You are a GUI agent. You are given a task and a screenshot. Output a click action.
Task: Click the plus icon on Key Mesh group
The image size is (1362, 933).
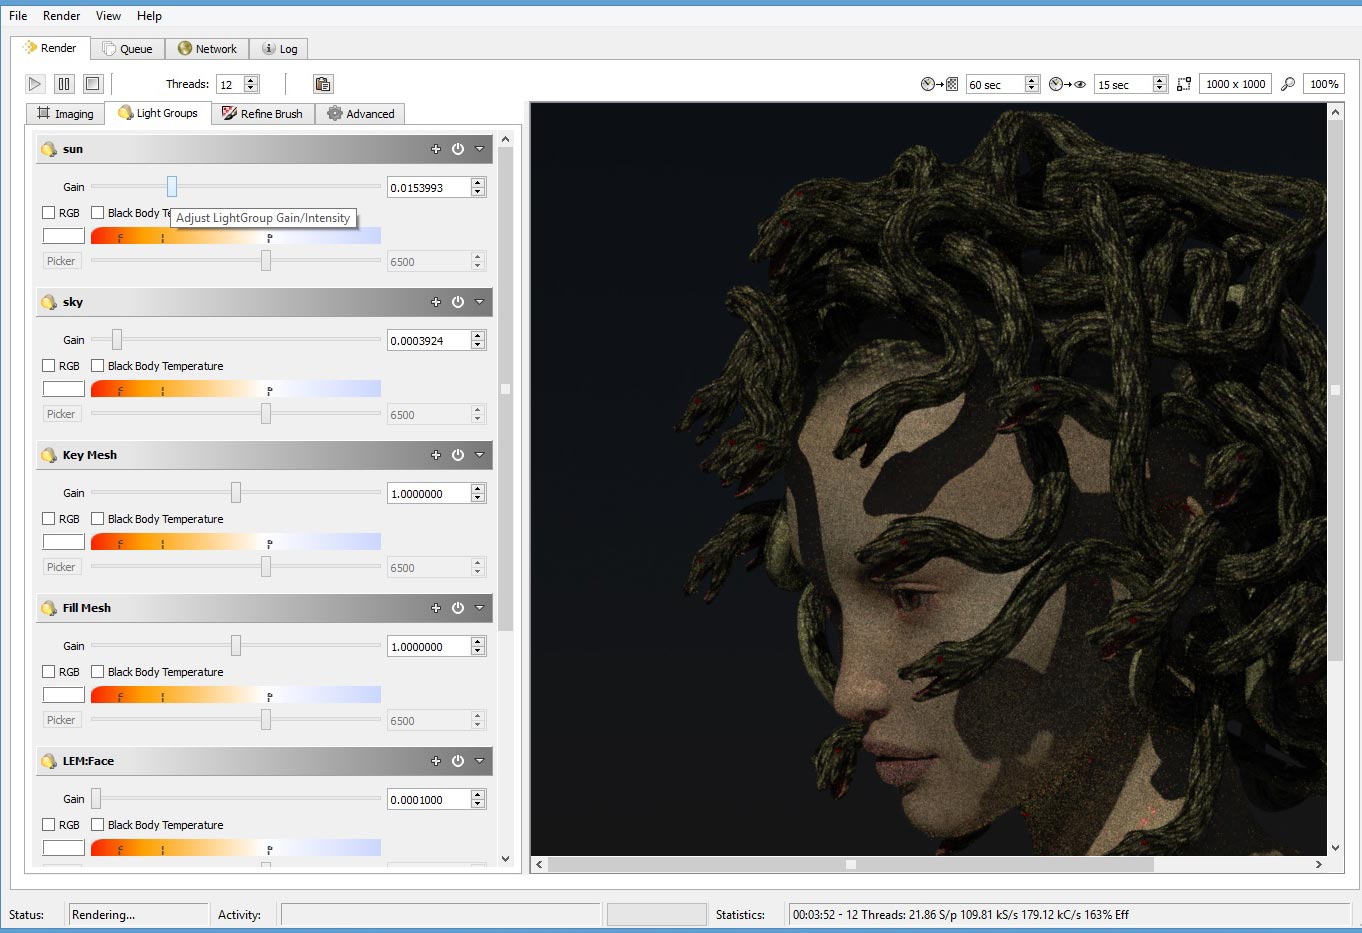coord(436,455)
